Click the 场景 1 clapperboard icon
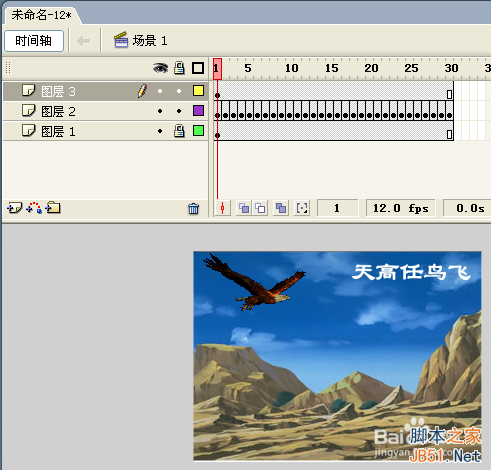Screen dimensions: 491x470 point(121,40)
